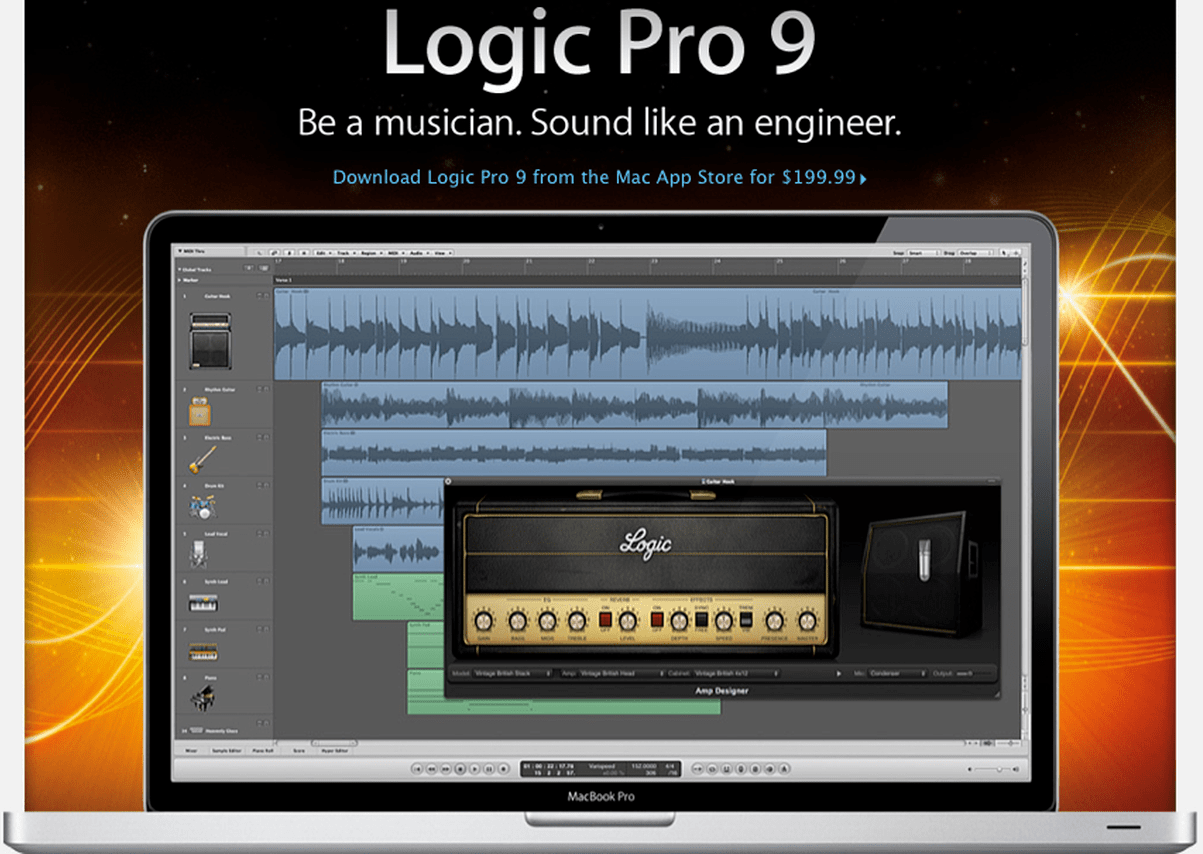Open the Model dropdown Vintage British Stack
The width and height of the screenshot is (1203, 854).
[513, 674]
